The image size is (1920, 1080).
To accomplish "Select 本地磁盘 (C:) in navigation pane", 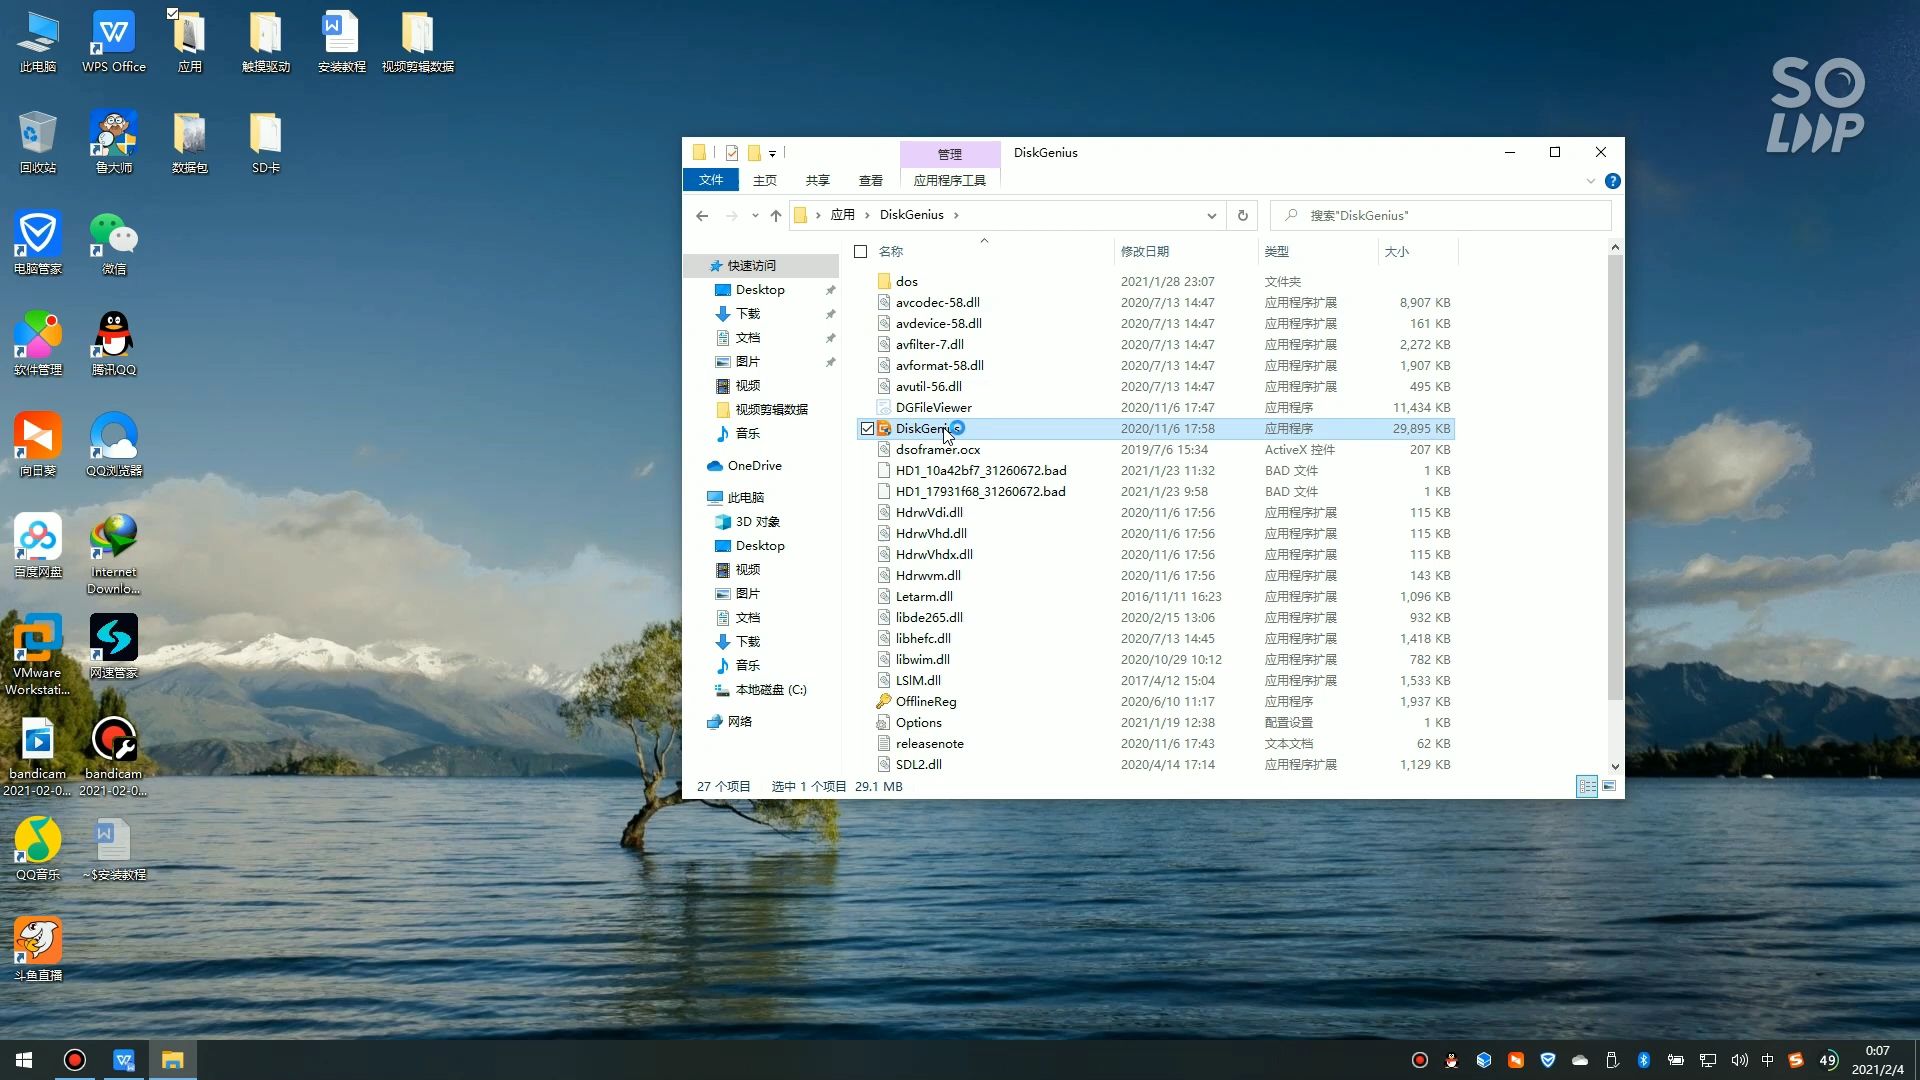I will [x=771, y=690].
